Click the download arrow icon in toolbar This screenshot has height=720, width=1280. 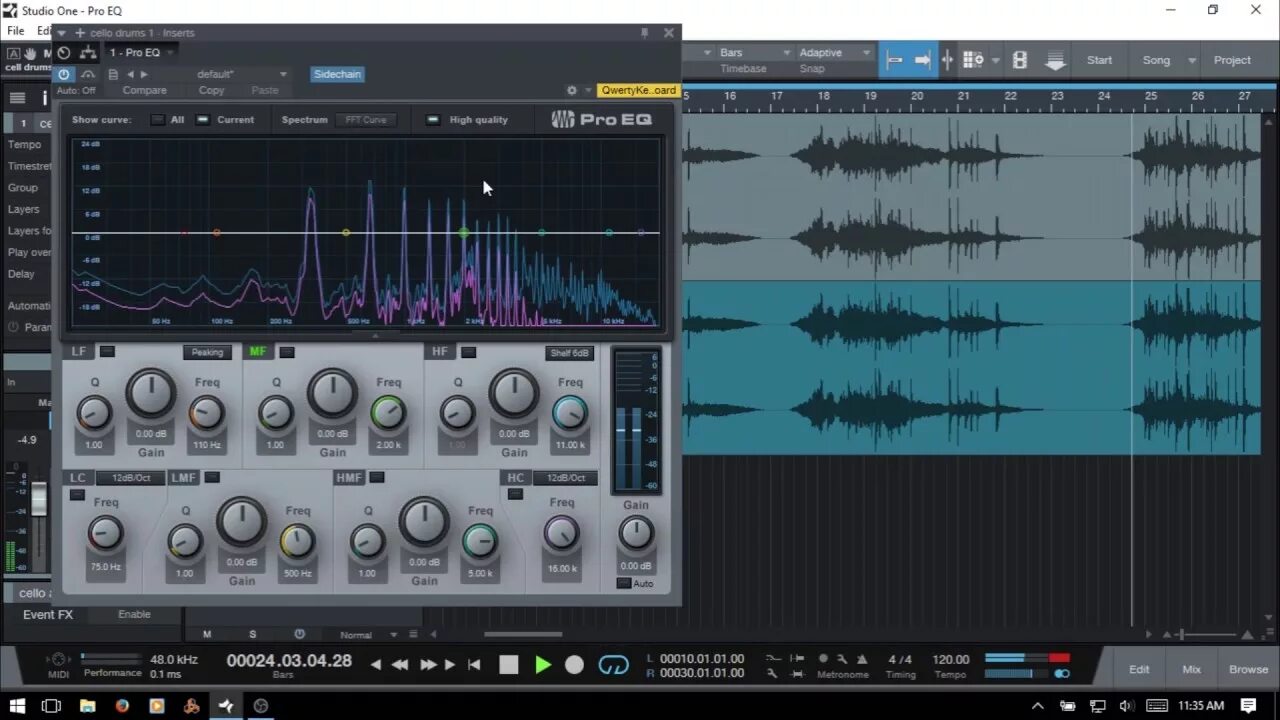click(x=1055, y=61)
